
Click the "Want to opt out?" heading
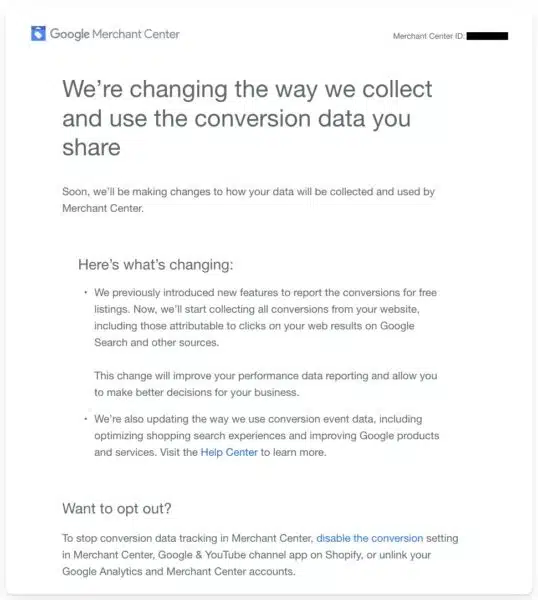coord(117,509)
